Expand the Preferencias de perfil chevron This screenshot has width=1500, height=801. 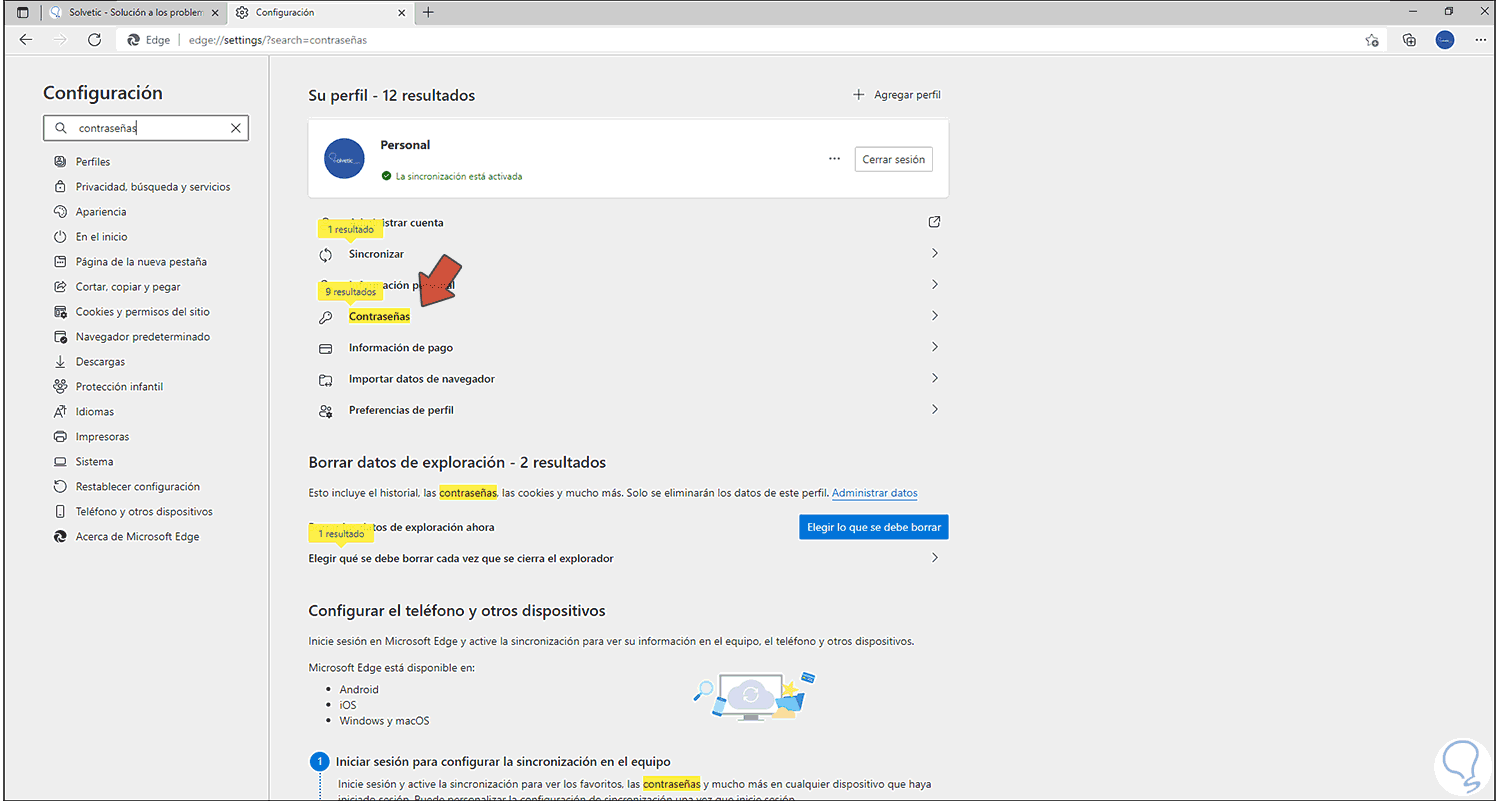click(934, 410)
